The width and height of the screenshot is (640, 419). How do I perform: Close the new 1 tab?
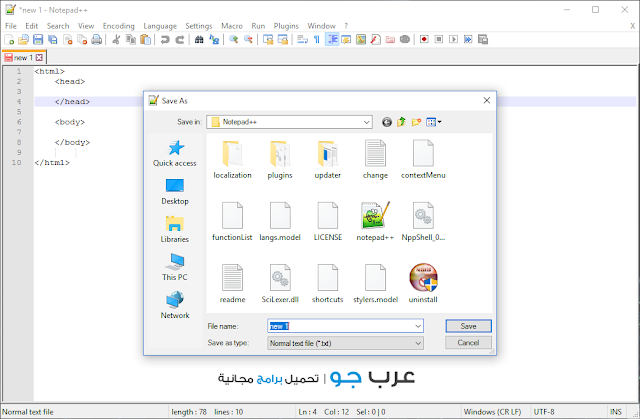pyautogui.click(x=39, y=58)
